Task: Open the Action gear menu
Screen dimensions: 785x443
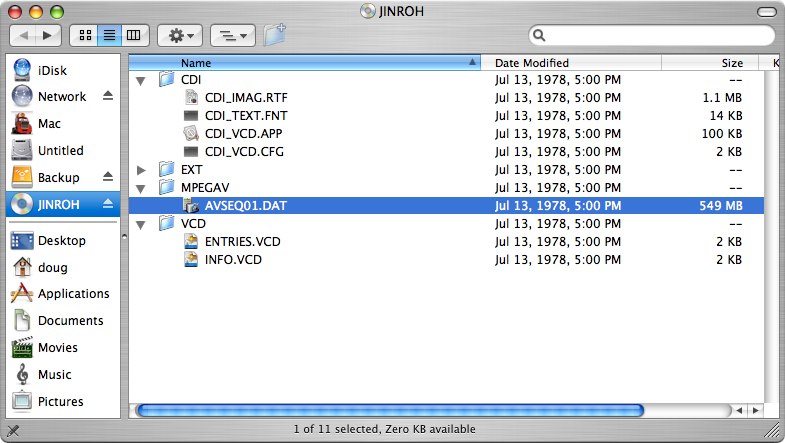Action: coord(180,36)
